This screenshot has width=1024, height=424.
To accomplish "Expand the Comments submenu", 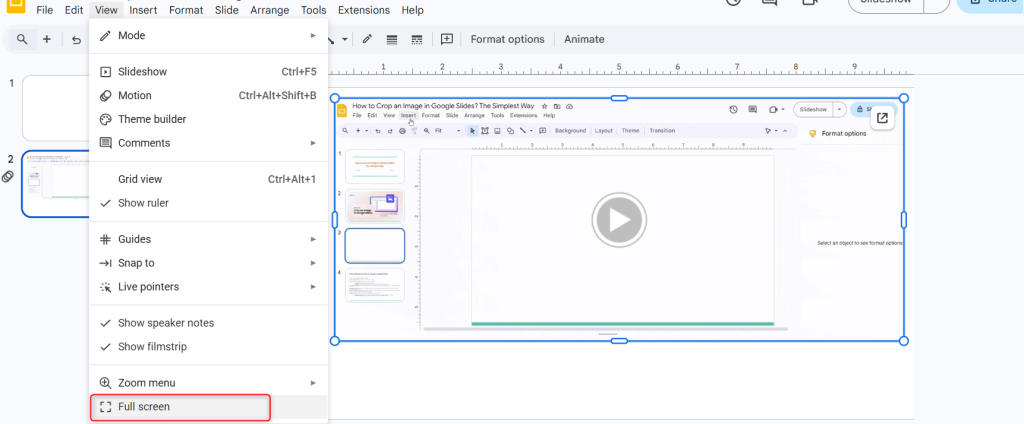I will click(208, 142).
